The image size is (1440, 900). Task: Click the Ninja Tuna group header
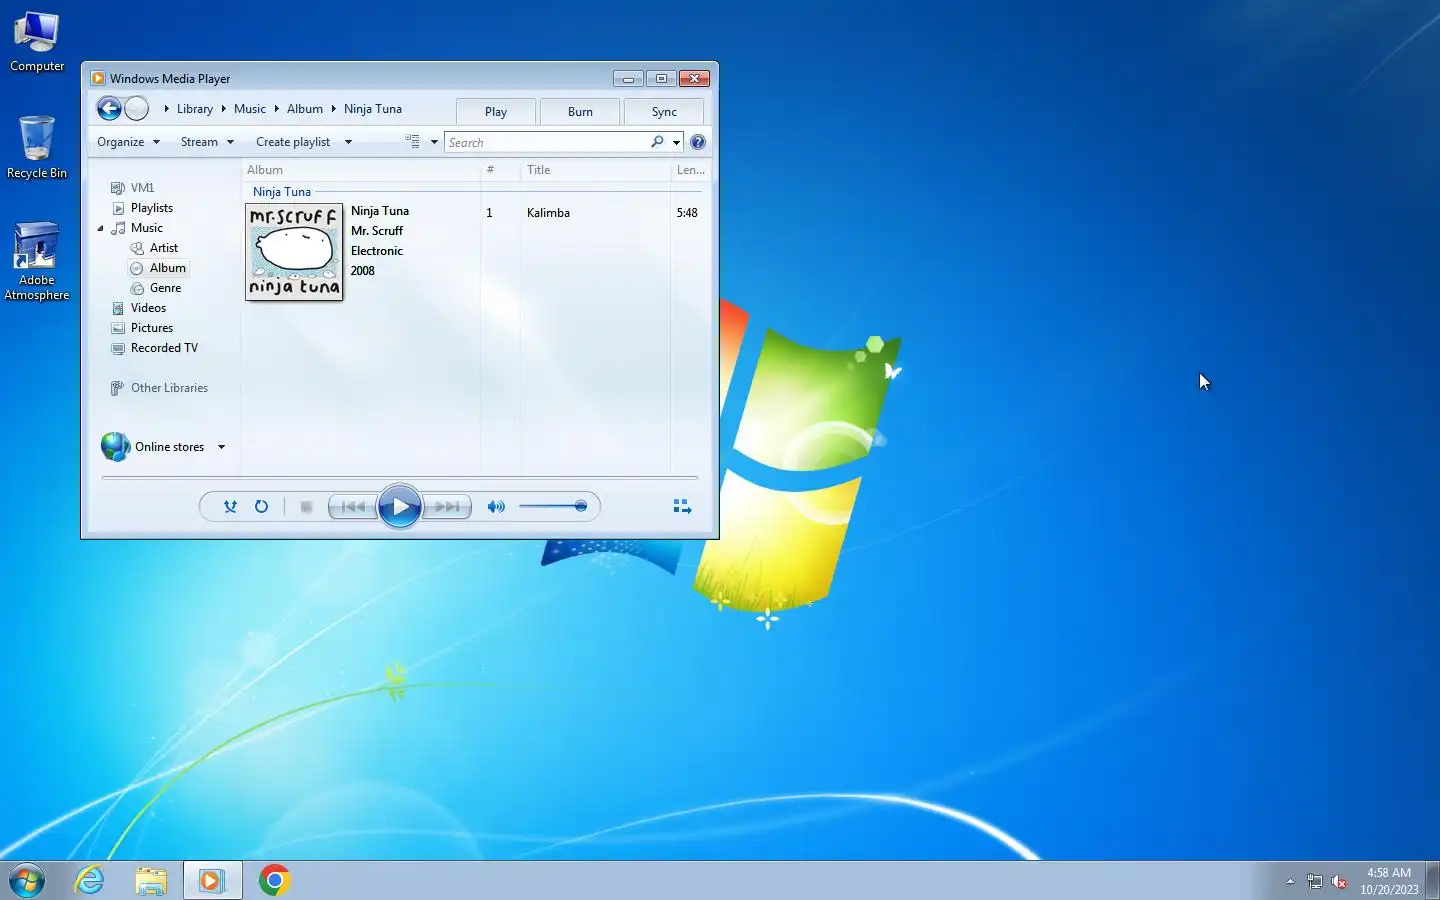click(x=282, y=192)
